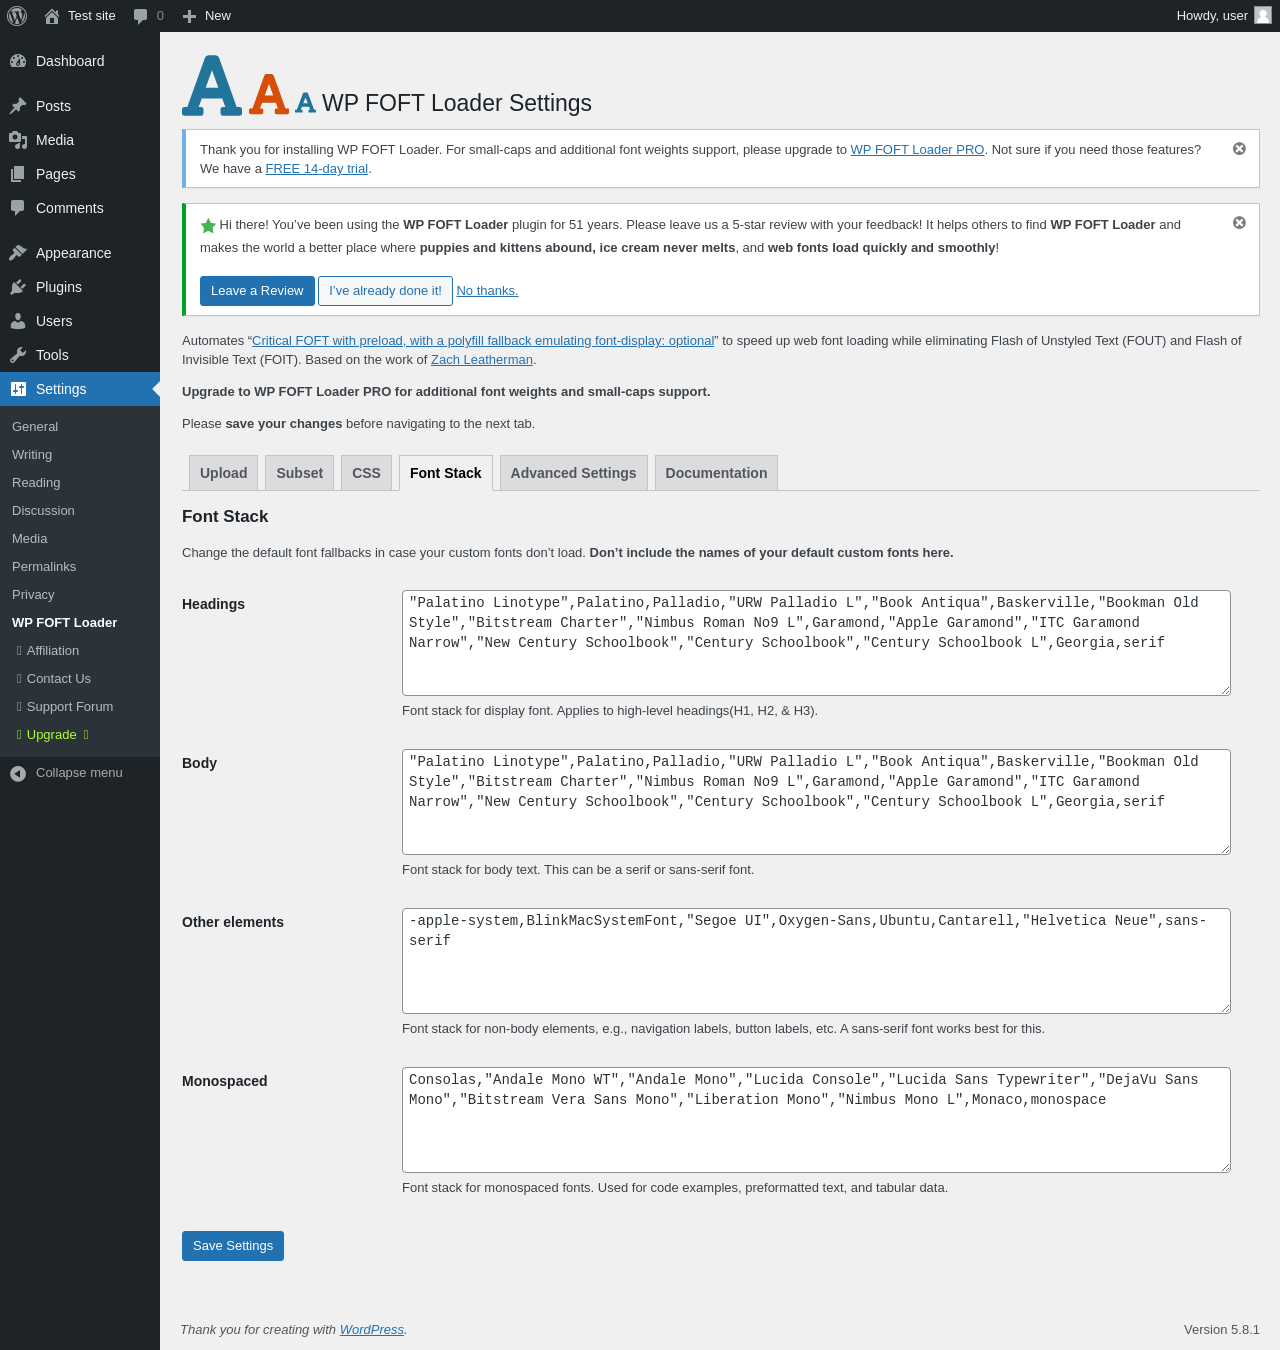Click the plus New content icon
The height and width of the screenshot is (1350, 1280).
point(189,16)
